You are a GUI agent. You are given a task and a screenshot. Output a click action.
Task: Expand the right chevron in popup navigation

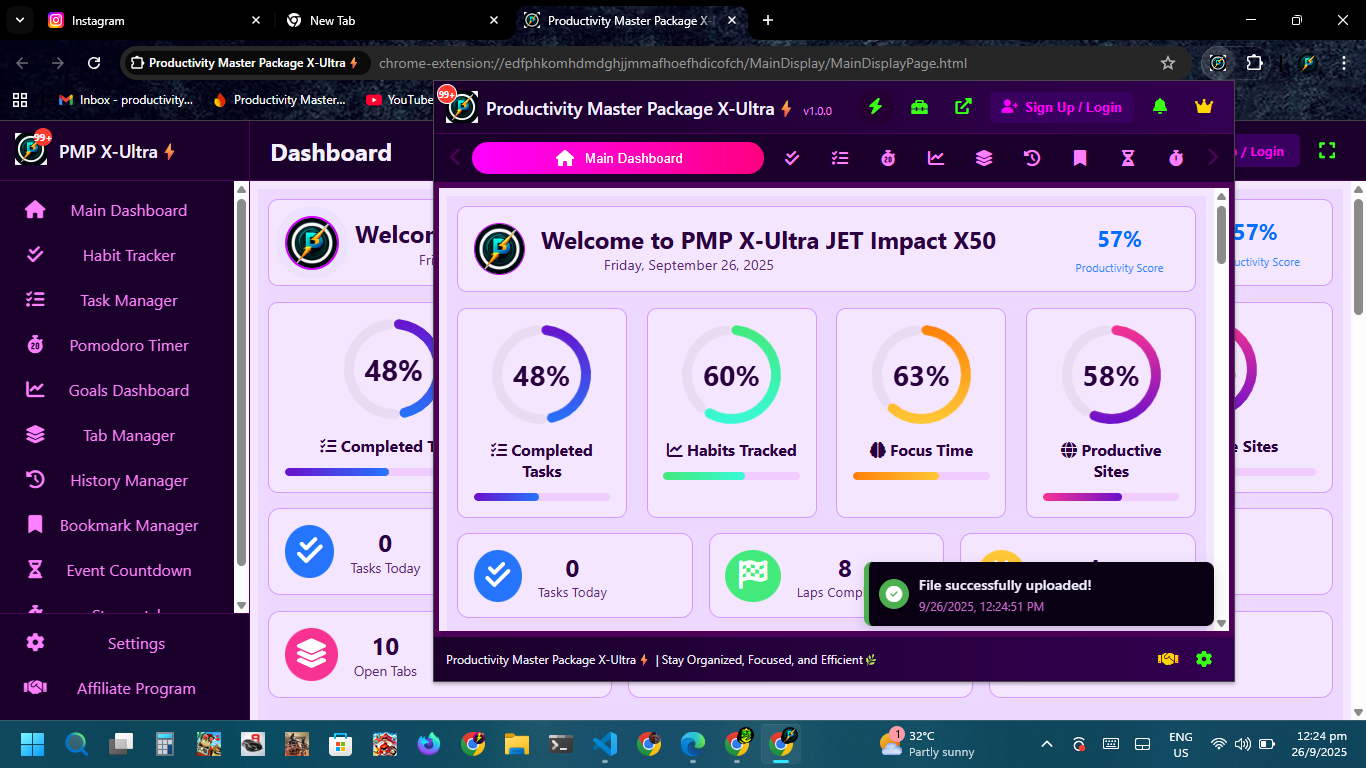coord(1212,158)
